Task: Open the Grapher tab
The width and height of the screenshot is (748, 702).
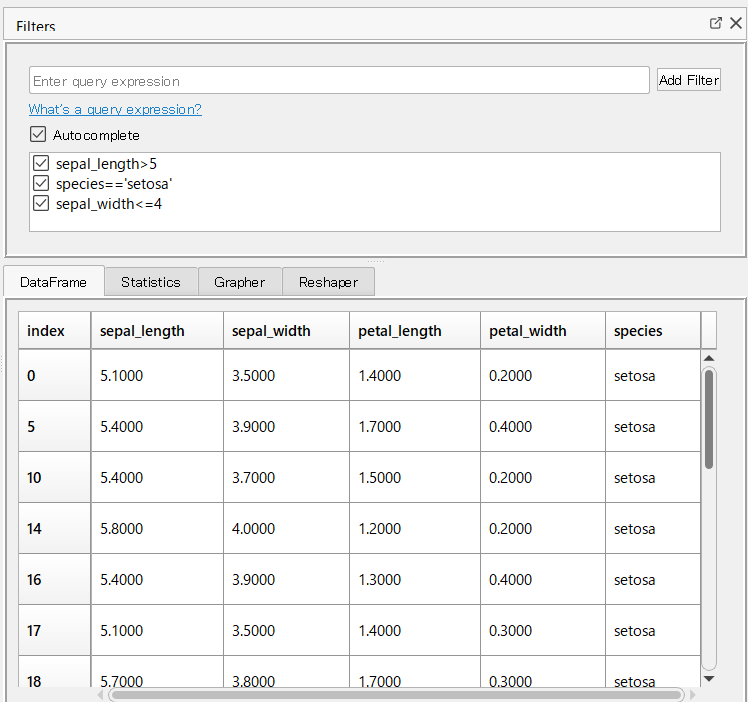Action: pyautogui.click(x=239, y=282)
